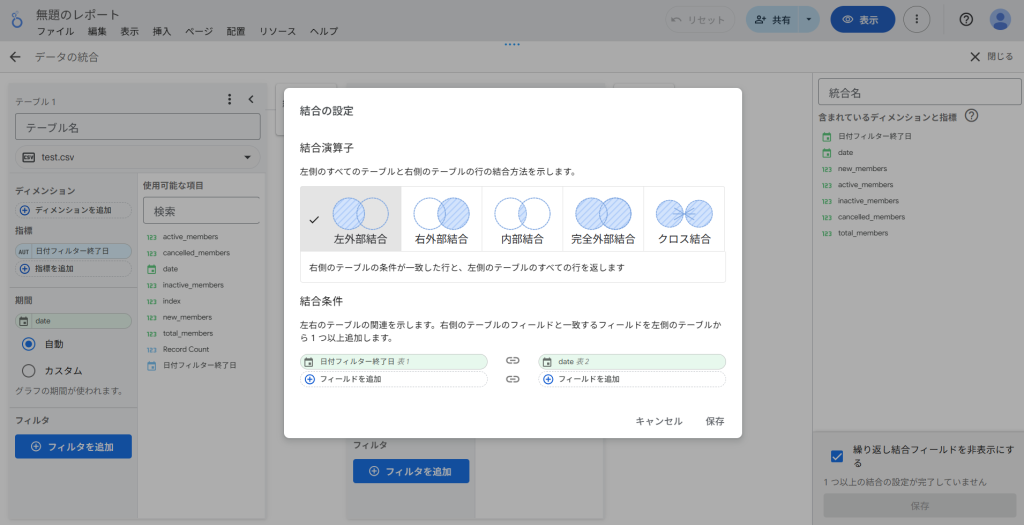Screen dimensions: 1024x525
Task: Click help icon next to 含まれているディメンションと指標
Action: point(972,116)
